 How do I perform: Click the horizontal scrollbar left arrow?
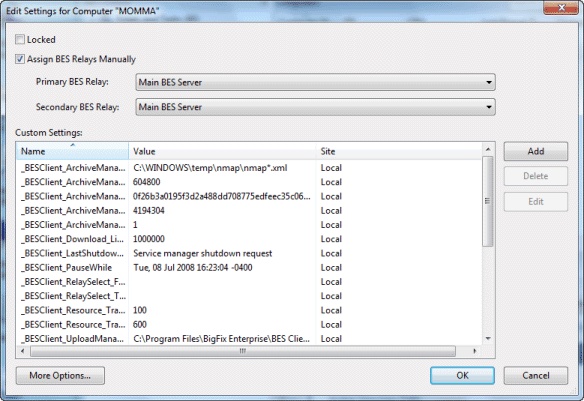point(23,351)
